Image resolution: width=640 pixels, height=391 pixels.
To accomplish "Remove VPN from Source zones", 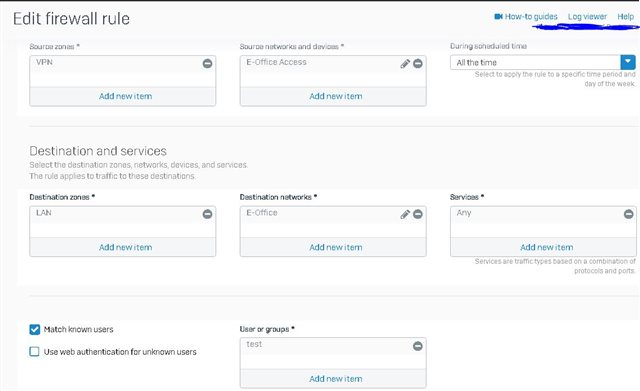I will [207, 63].
